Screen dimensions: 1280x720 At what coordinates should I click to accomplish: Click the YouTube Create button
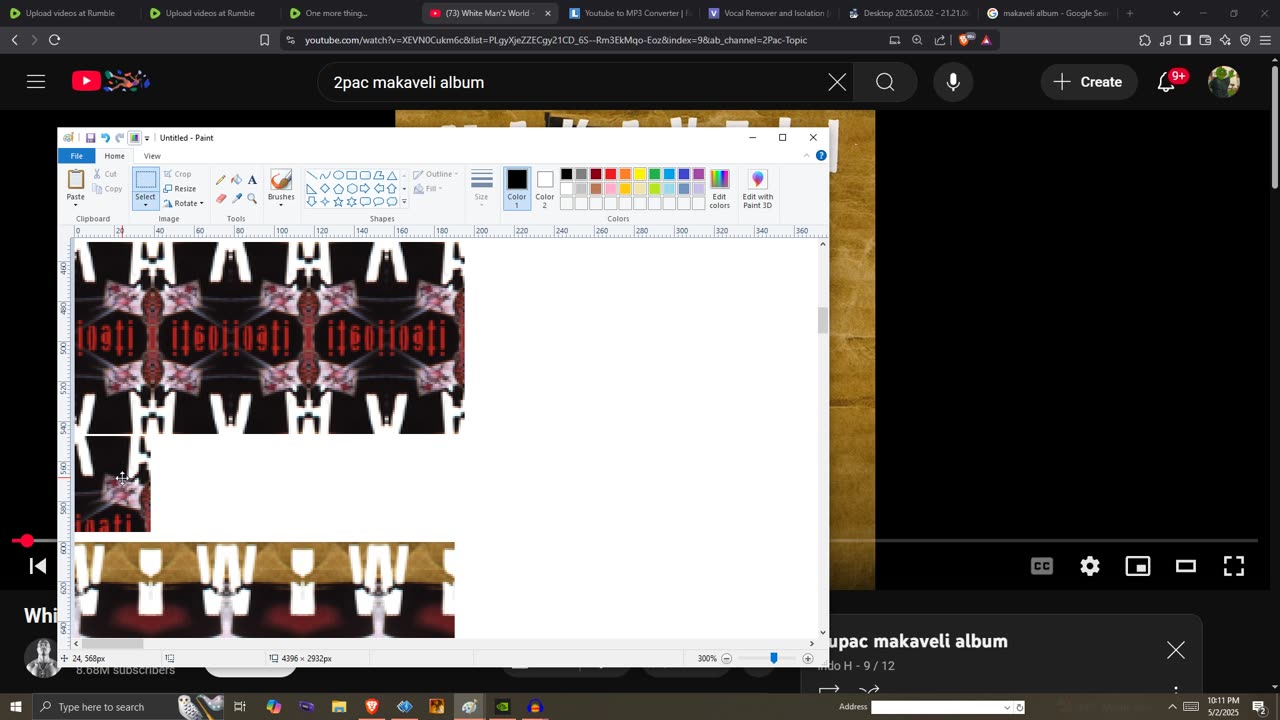(1088, 82)
